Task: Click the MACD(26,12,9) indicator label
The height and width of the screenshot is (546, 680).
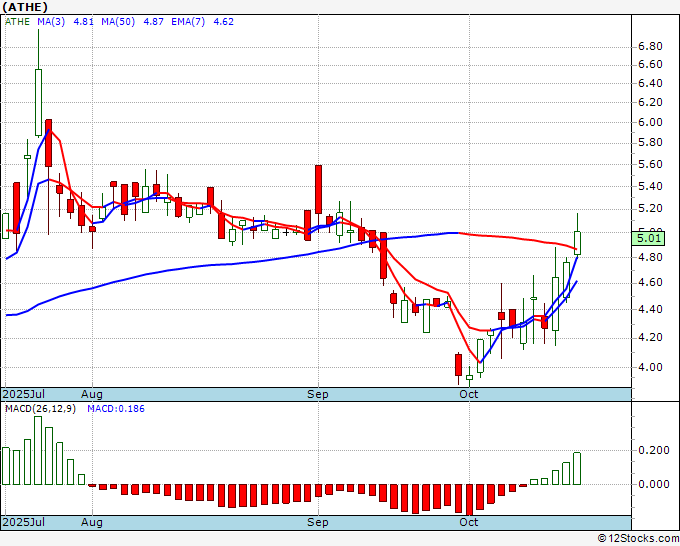Action: pyautogui.click(x=40, y=409)
